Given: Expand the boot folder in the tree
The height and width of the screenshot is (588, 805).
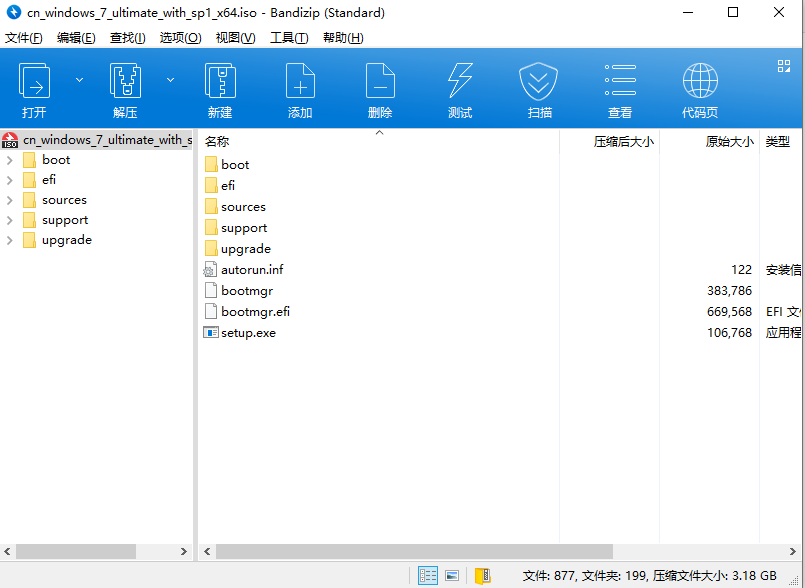Looking at the screenshot, I should 9,160.
